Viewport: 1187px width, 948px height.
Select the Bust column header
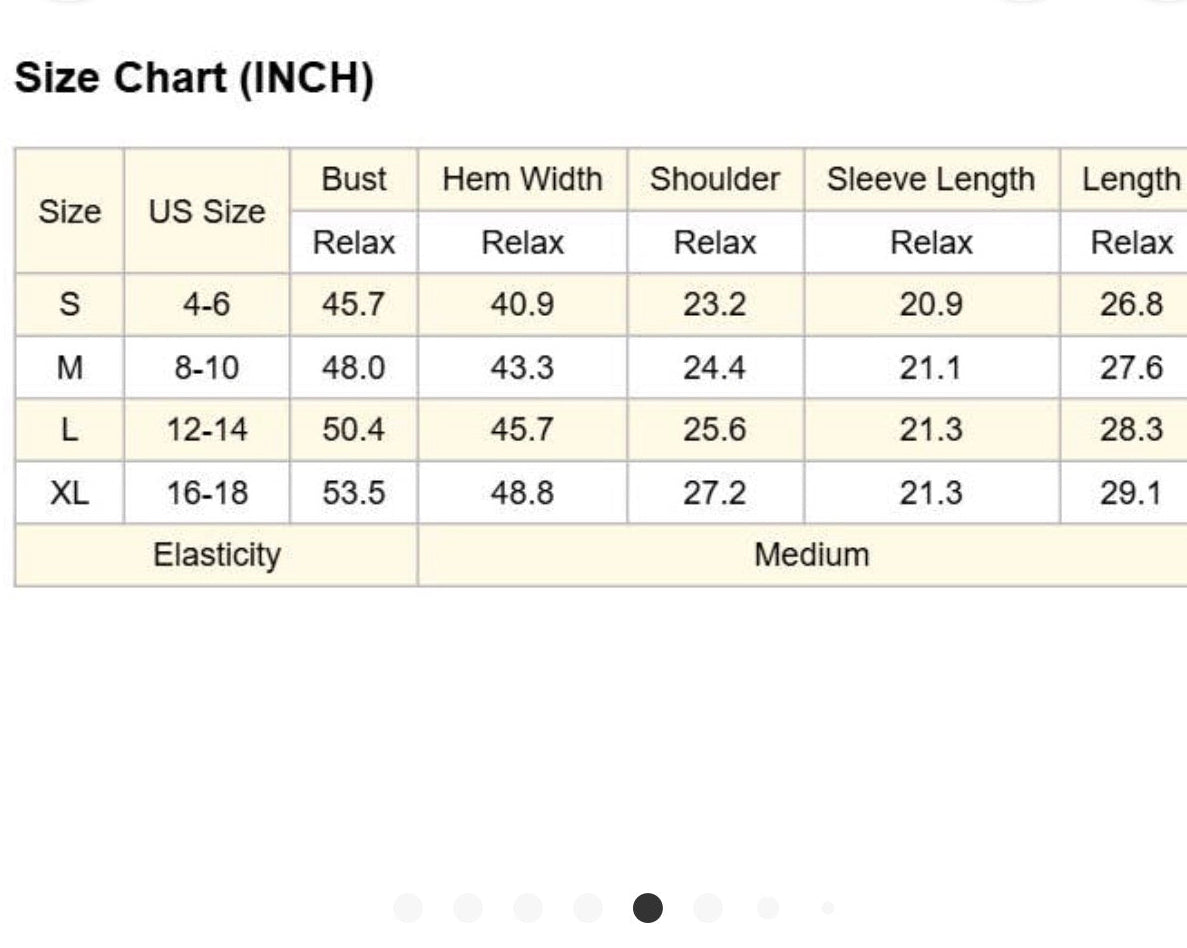click(354, 179)
